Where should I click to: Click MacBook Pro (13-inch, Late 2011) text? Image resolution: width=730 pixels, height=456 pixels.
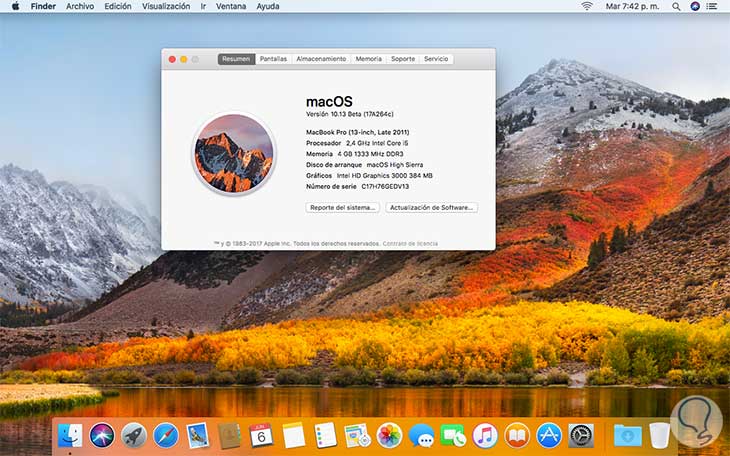[x=358, y=132]
